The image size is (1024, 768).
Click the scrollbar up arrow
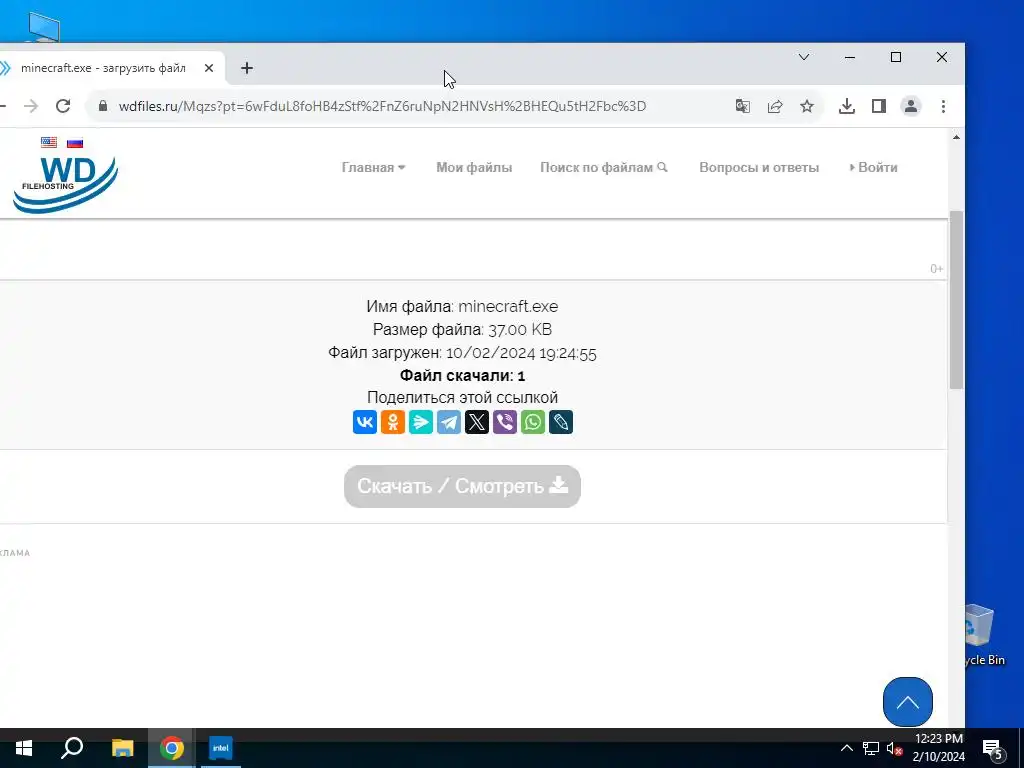(956, 137)
